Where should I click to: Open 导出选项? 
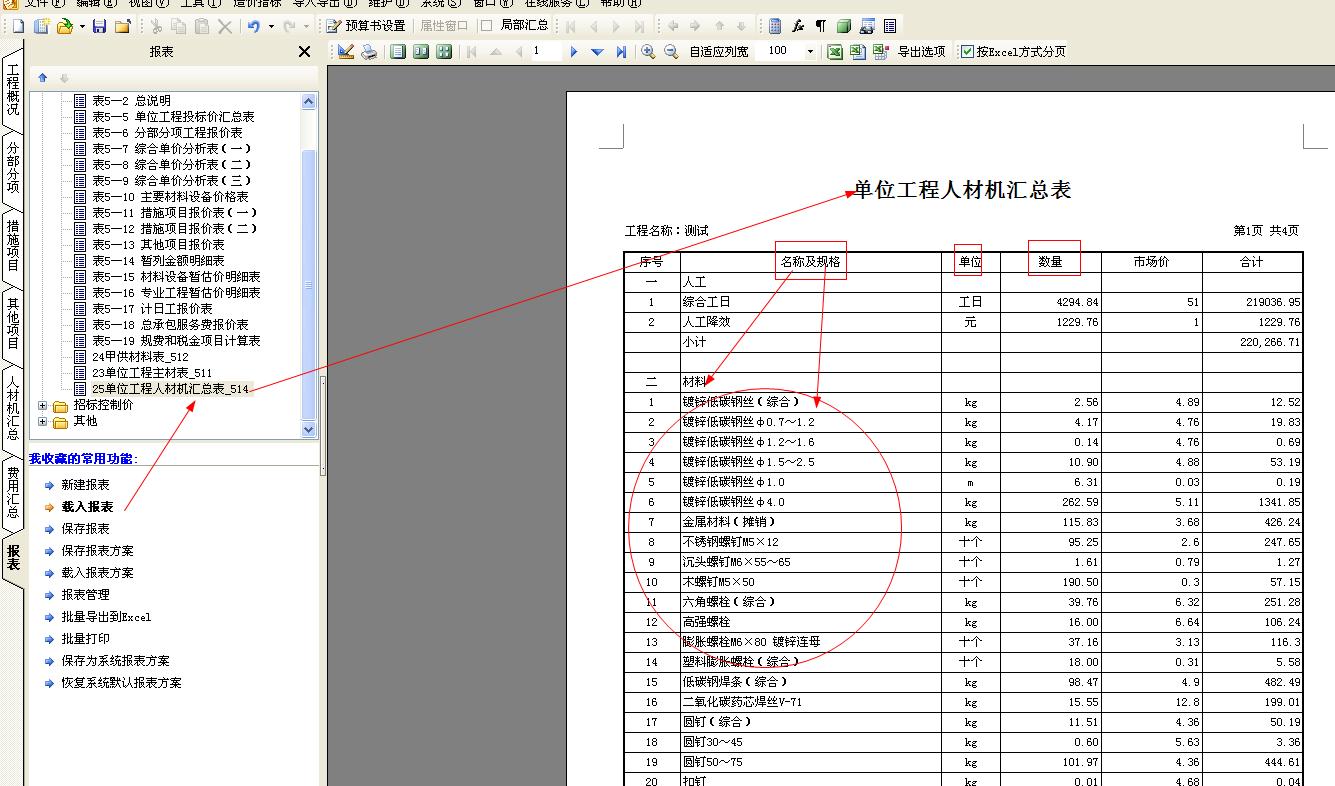pyautogui.click(x=921, y=51)
